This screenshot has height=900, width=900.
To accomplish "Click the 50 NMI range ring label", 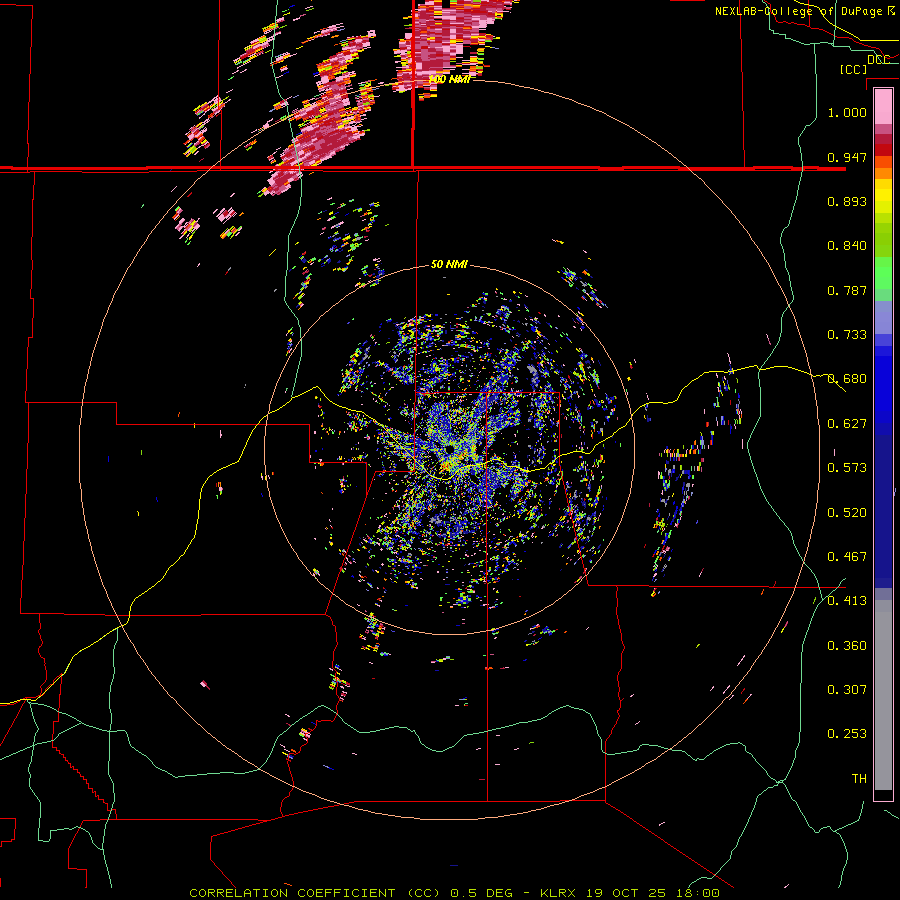I will click(x=449, y=265).
